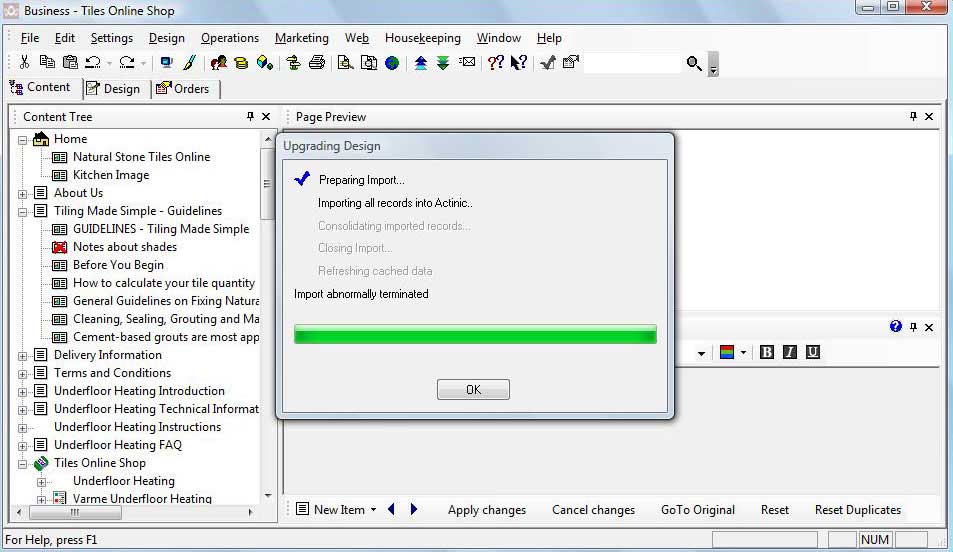Viewport: 953px width, 552px height.
Task: Click the Paste clipboard icon
Action: [69, 62]
